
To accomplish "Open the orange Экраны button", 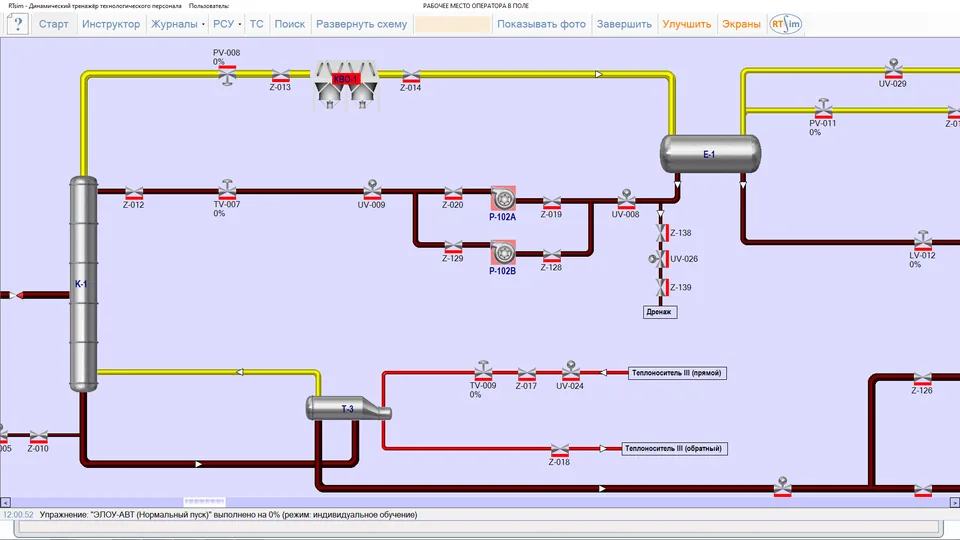I will (x=741, y=24).
